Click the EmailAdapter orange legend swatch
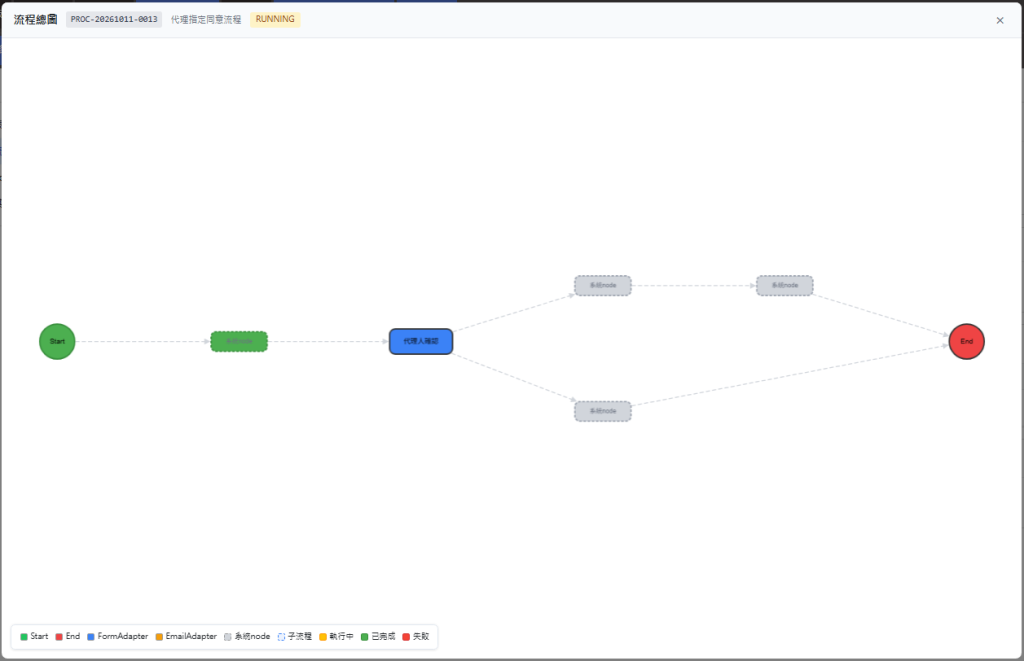Screen dimensions: 1024x661 click(x=159, y=637)
